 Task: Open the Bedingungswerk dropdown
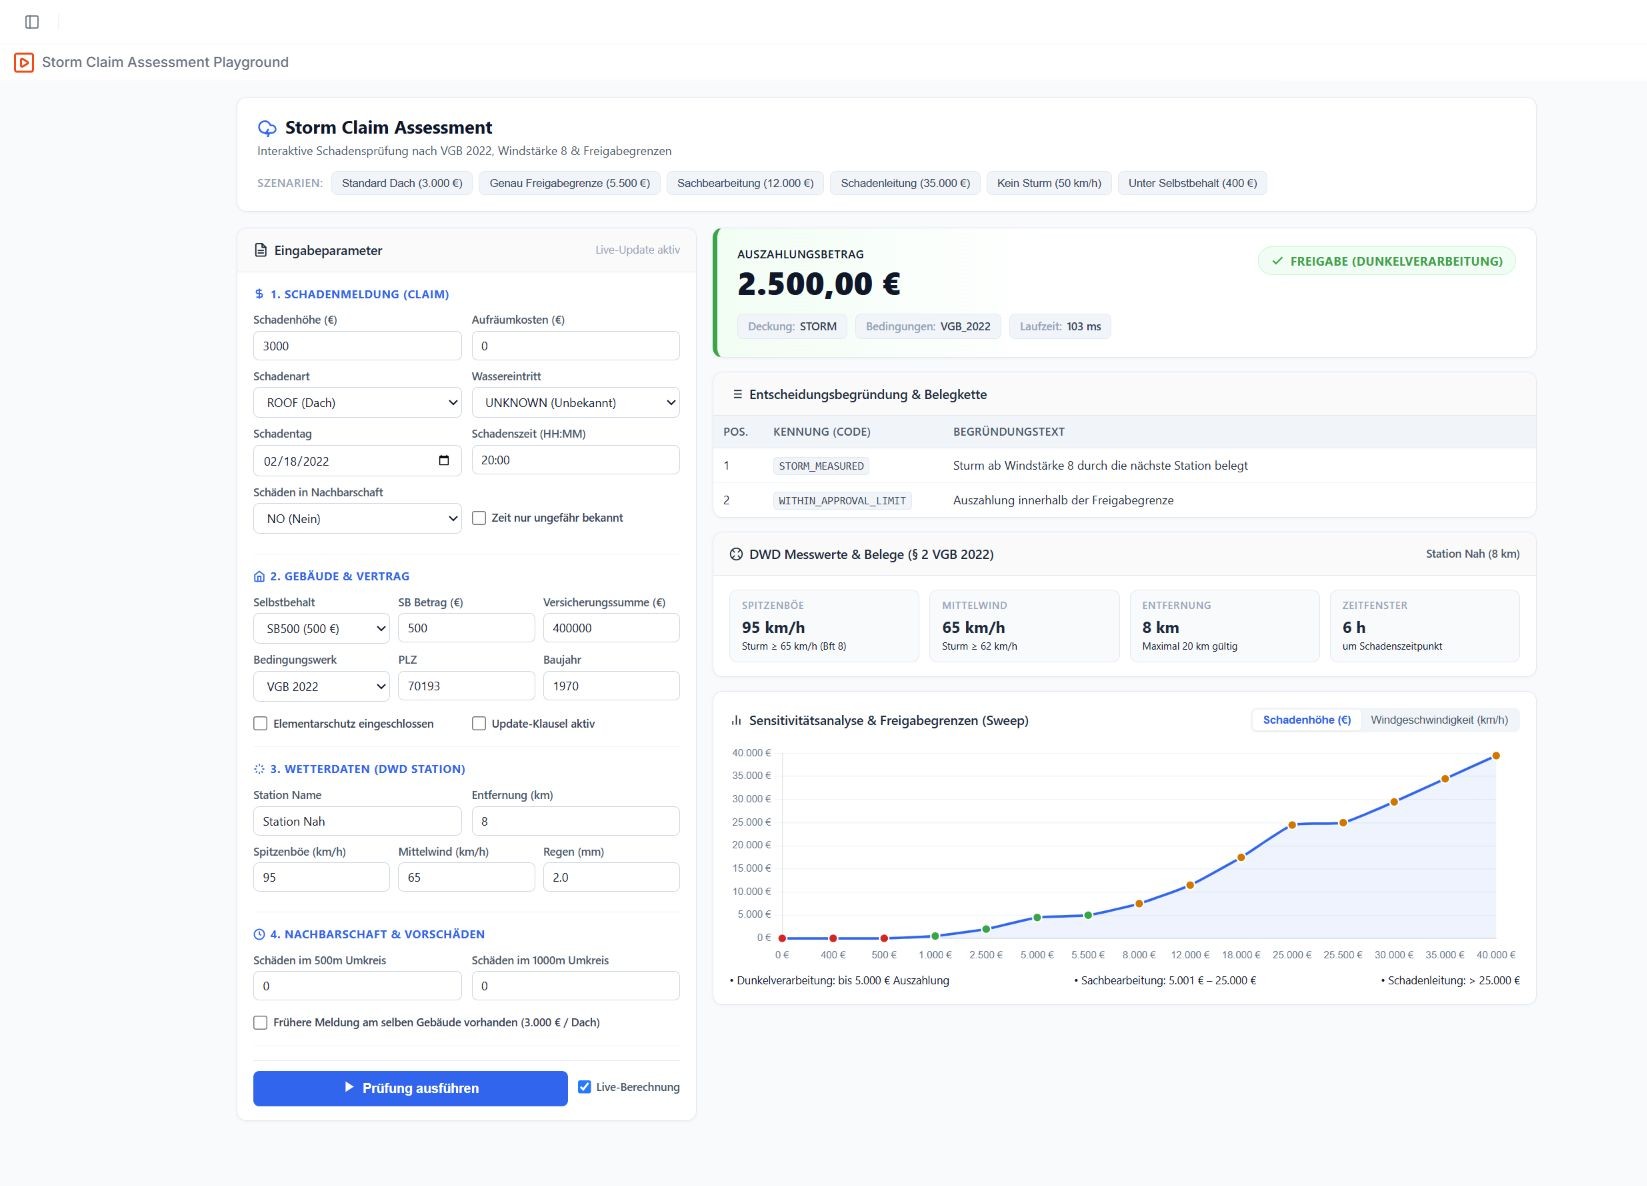321,687
